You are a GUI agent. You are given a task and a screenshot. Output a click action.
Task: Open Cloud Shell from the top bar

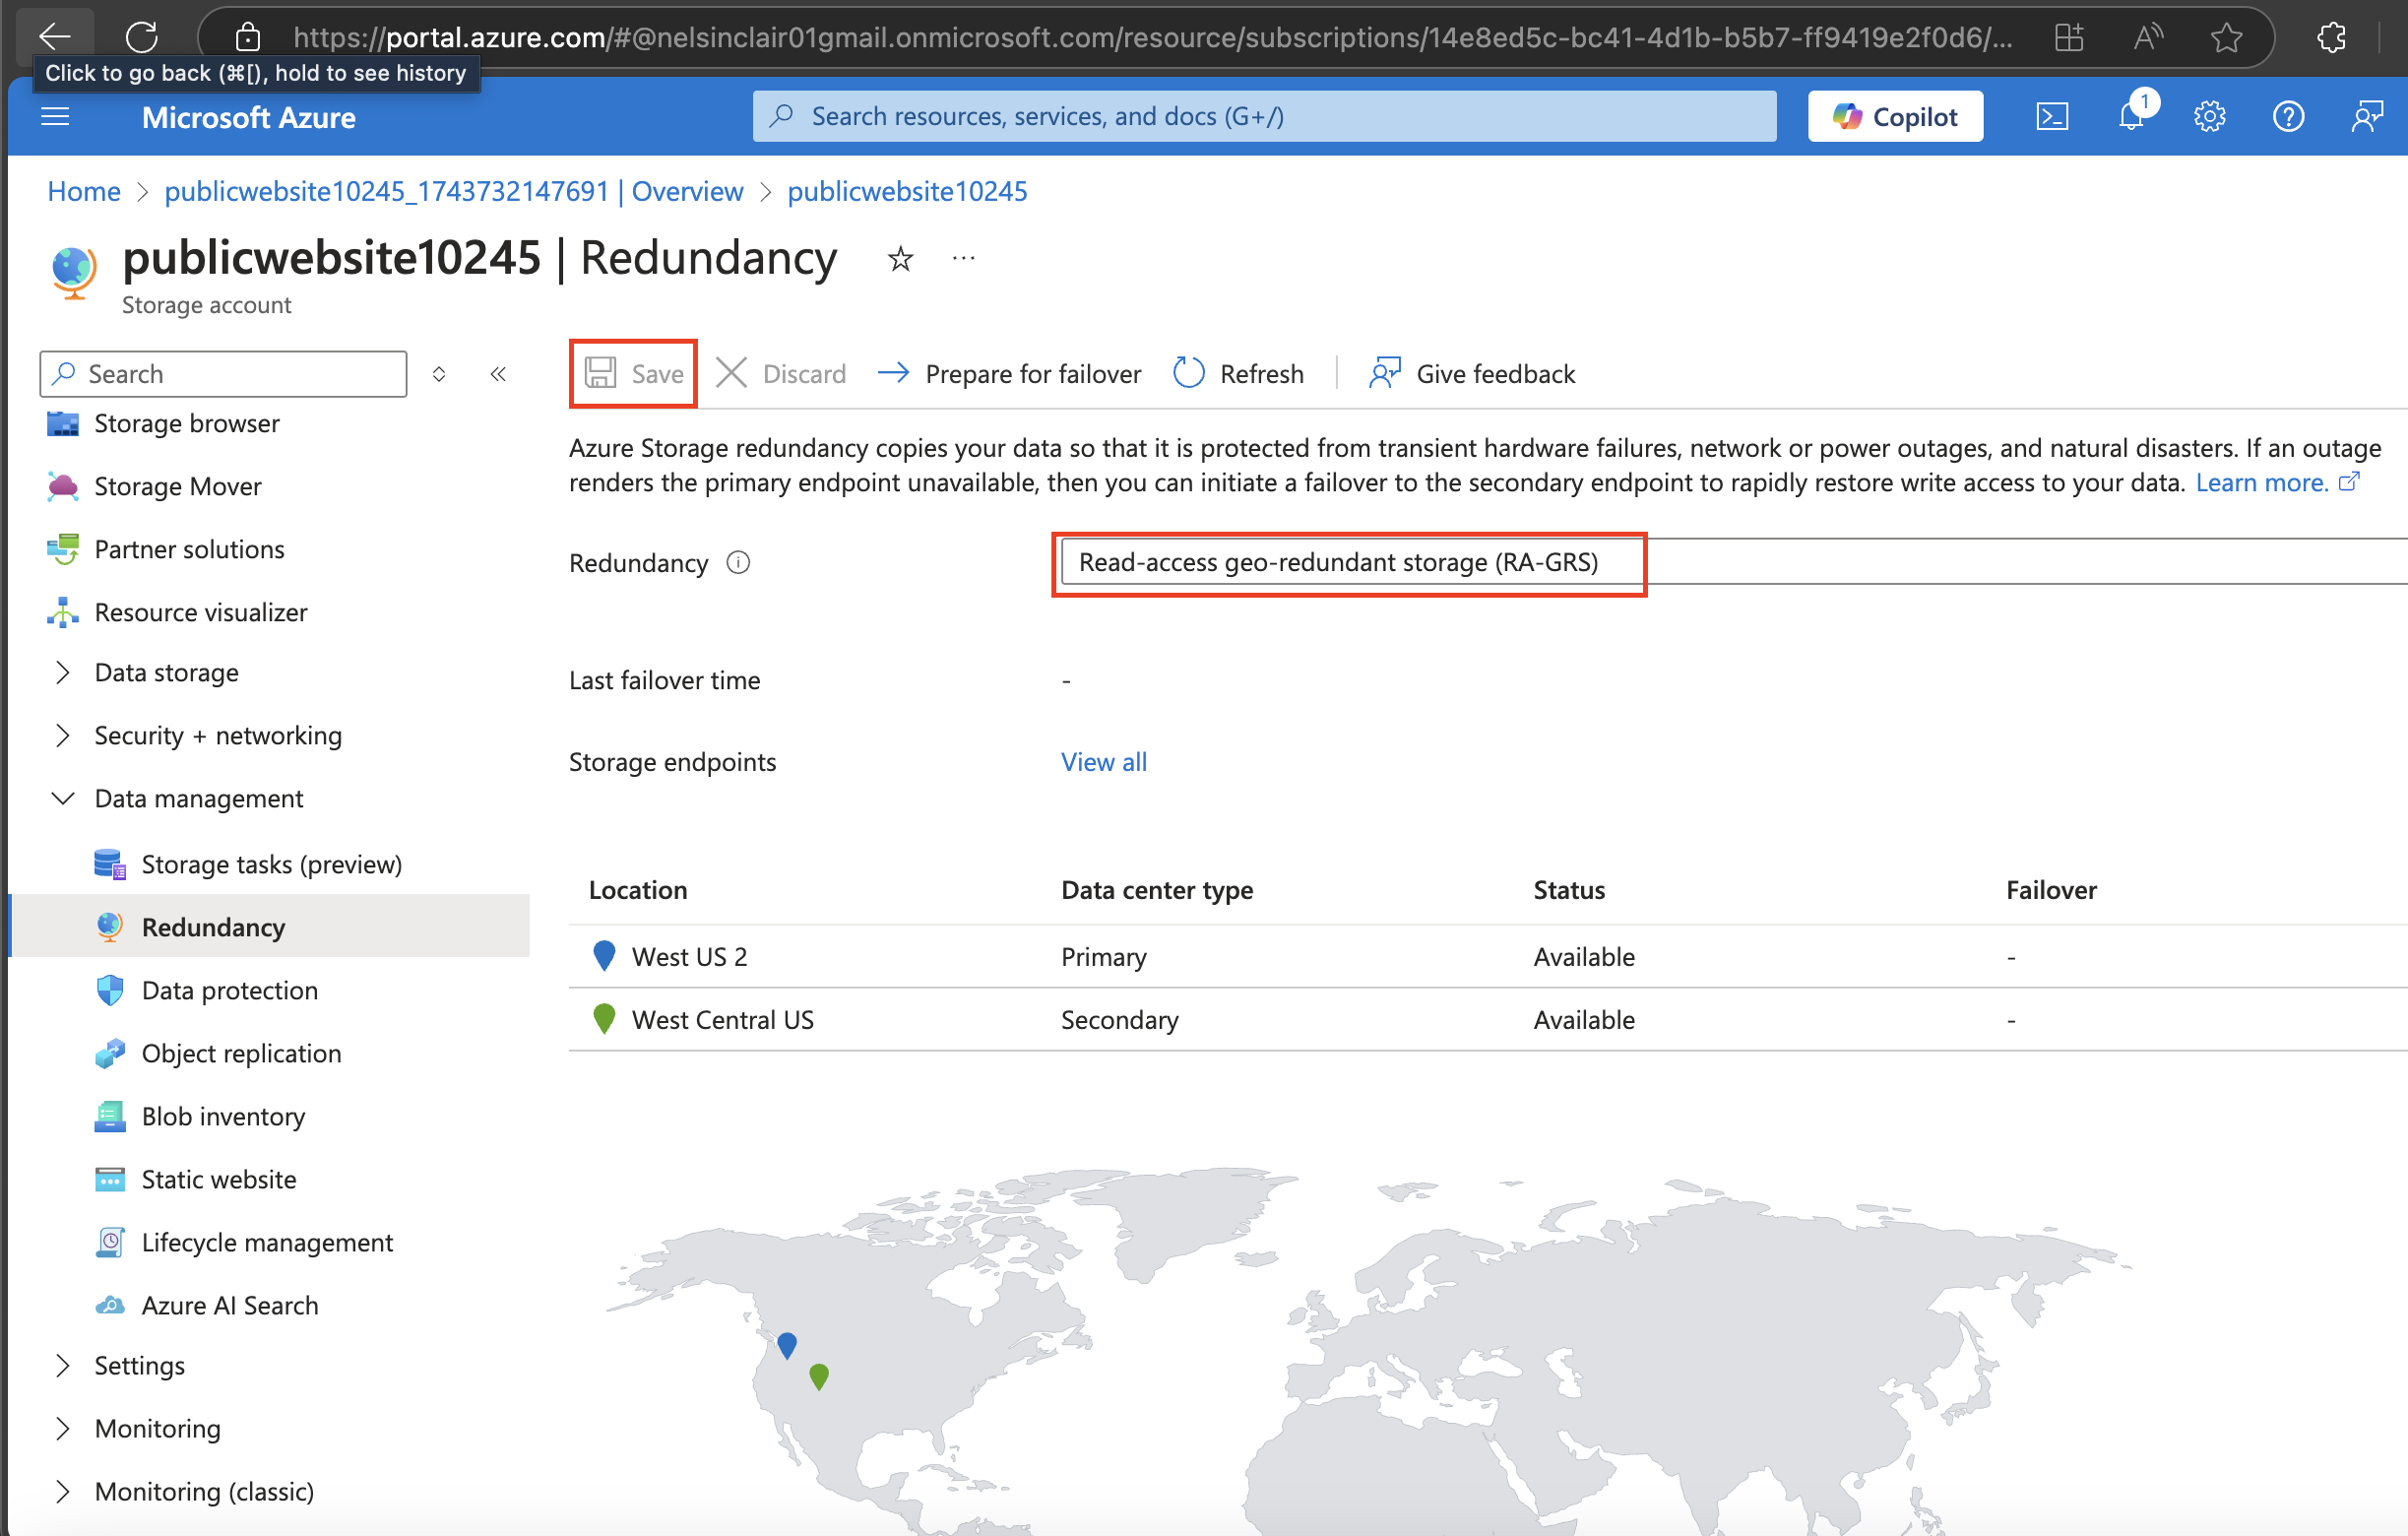[2052, 117]
